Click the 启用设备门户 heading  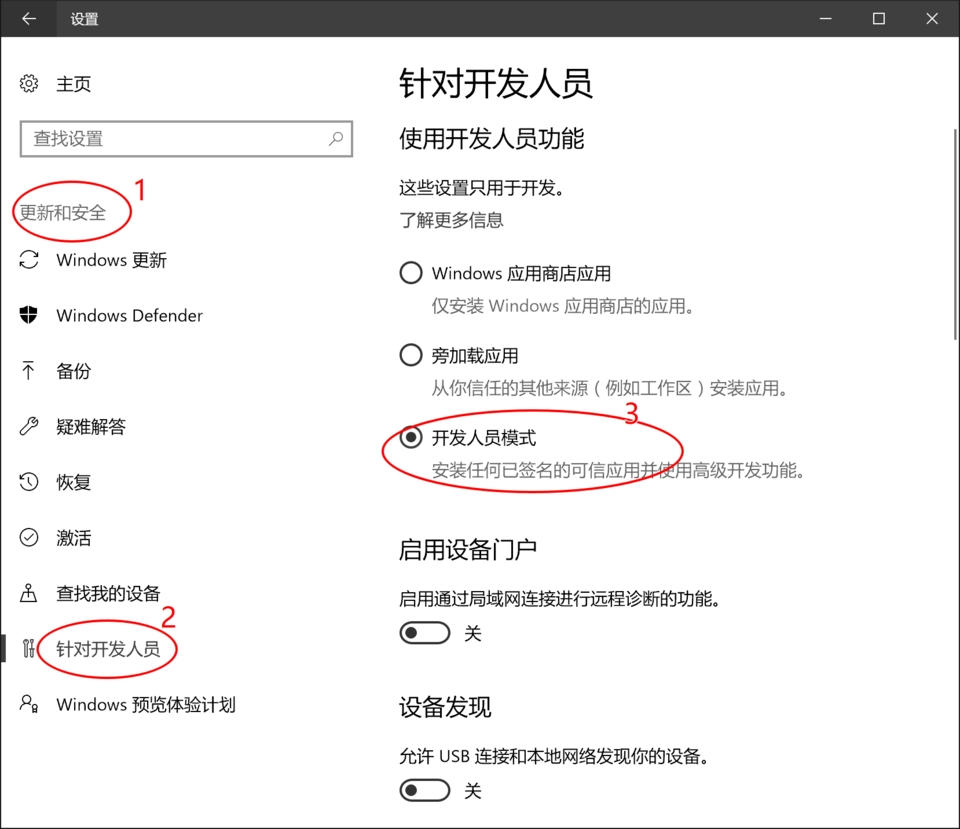click(x=468, y=549)
